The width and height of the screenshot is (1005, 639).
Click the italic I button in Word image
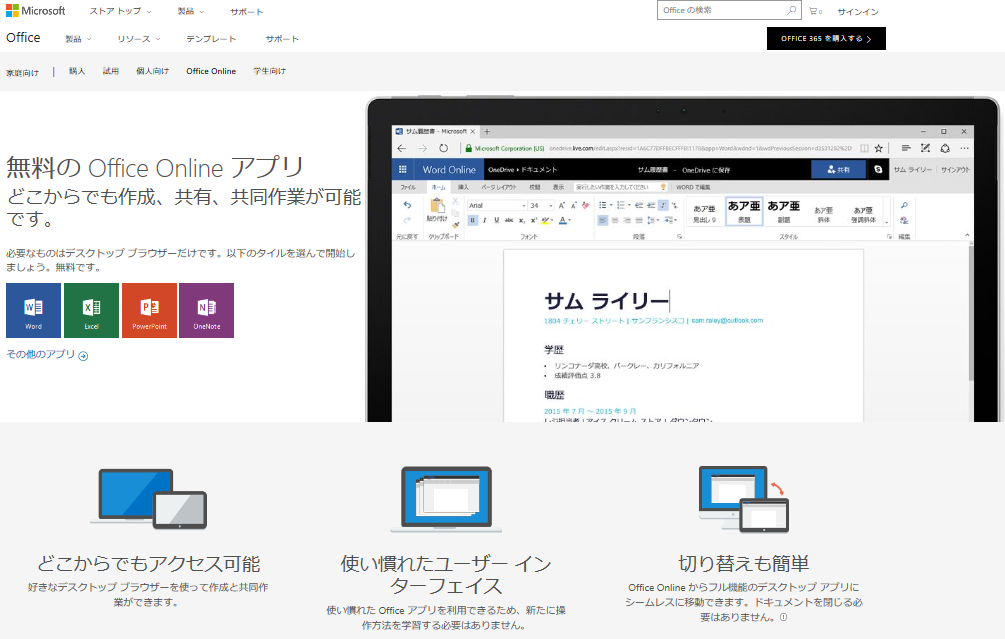click(x=485, y=220)
